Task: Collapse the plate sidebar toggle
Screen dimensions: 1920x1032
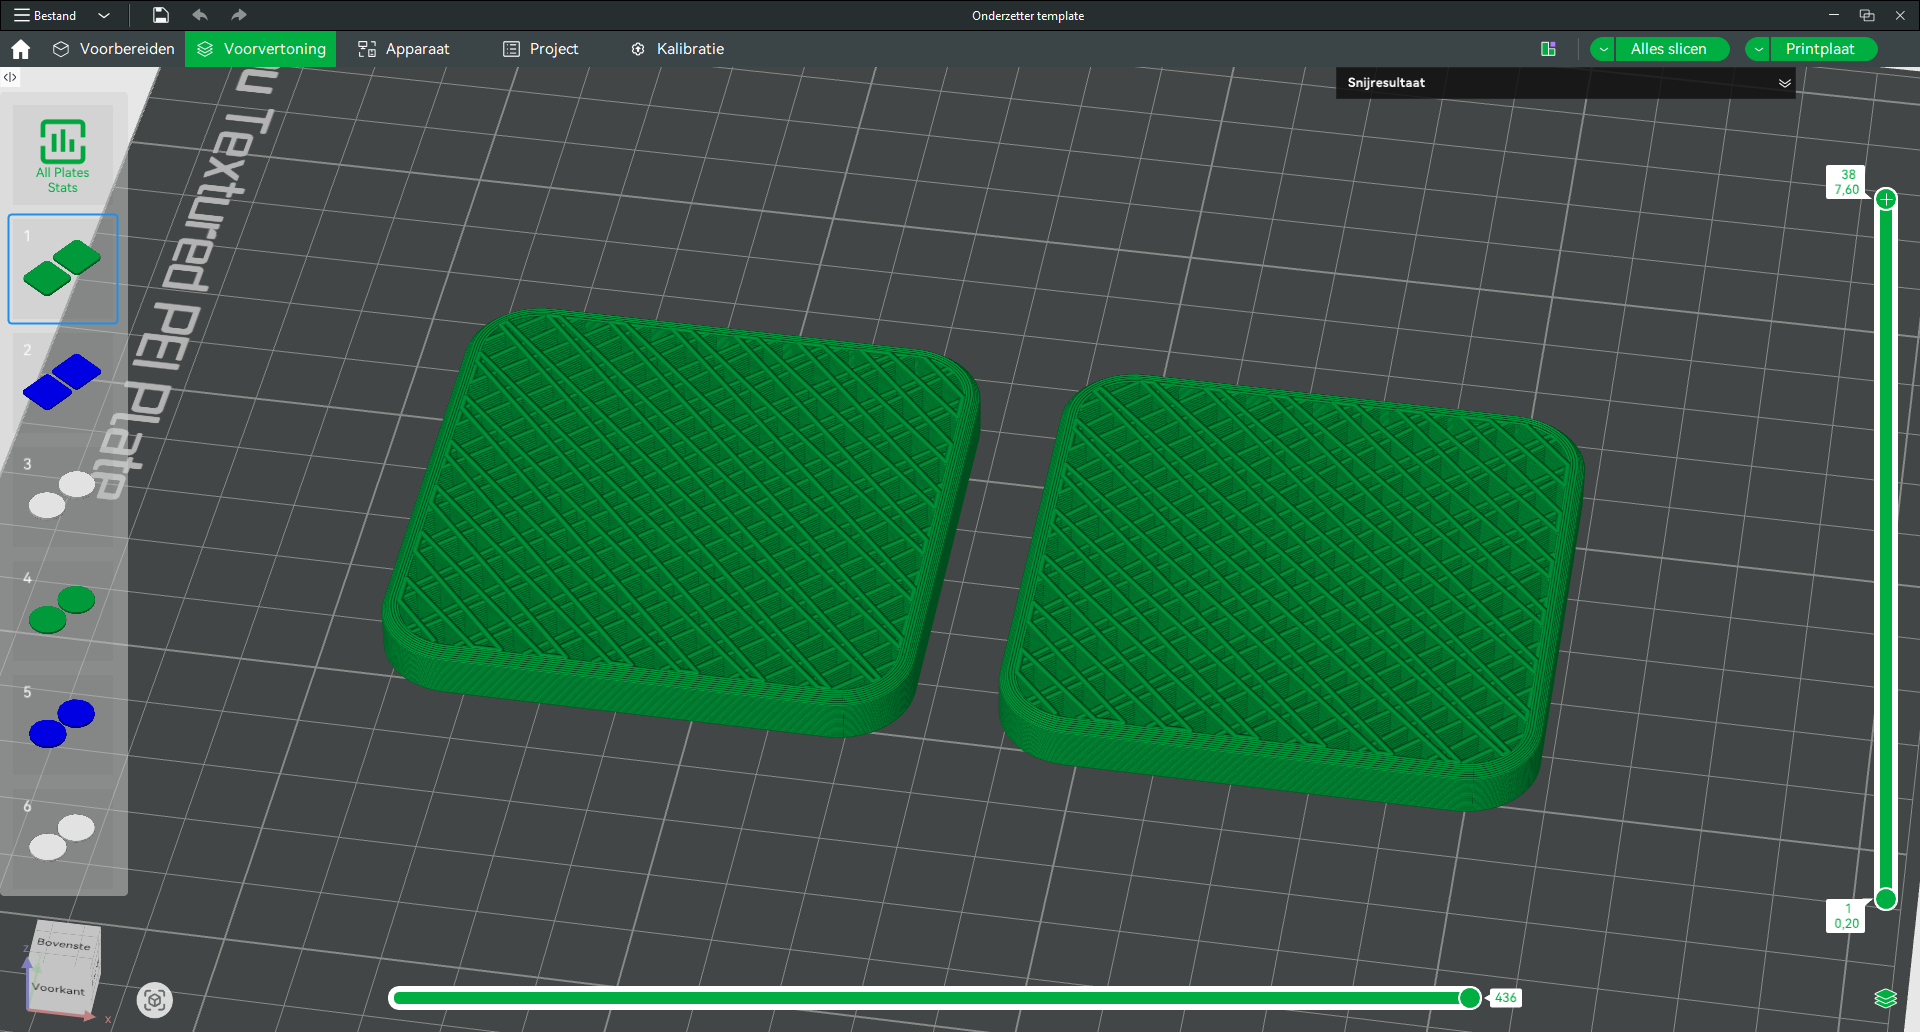Action: click(10, 77)
